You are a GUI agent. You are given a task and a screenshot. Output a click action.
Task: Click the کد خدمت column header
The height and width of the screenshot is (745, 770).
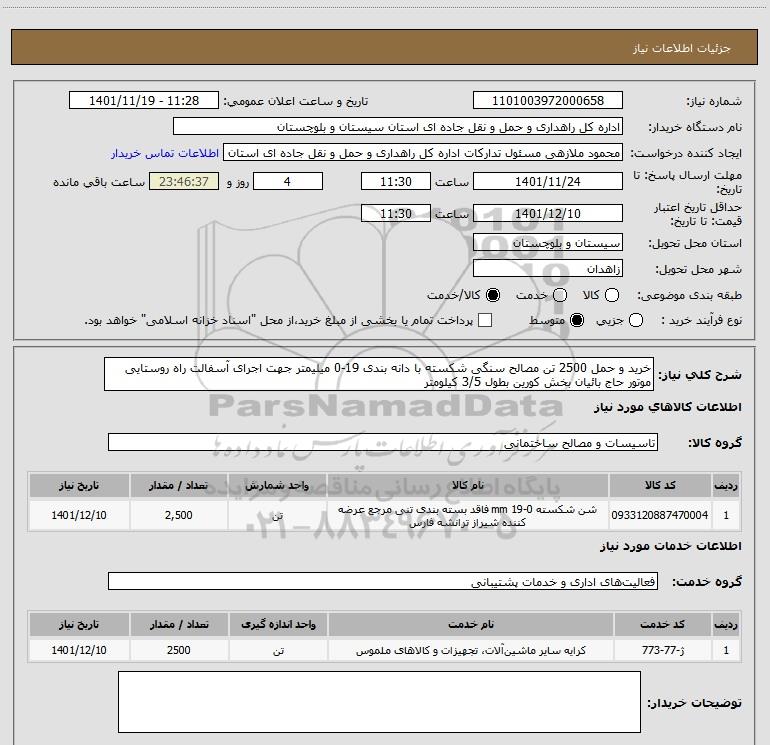coord(663,625)
